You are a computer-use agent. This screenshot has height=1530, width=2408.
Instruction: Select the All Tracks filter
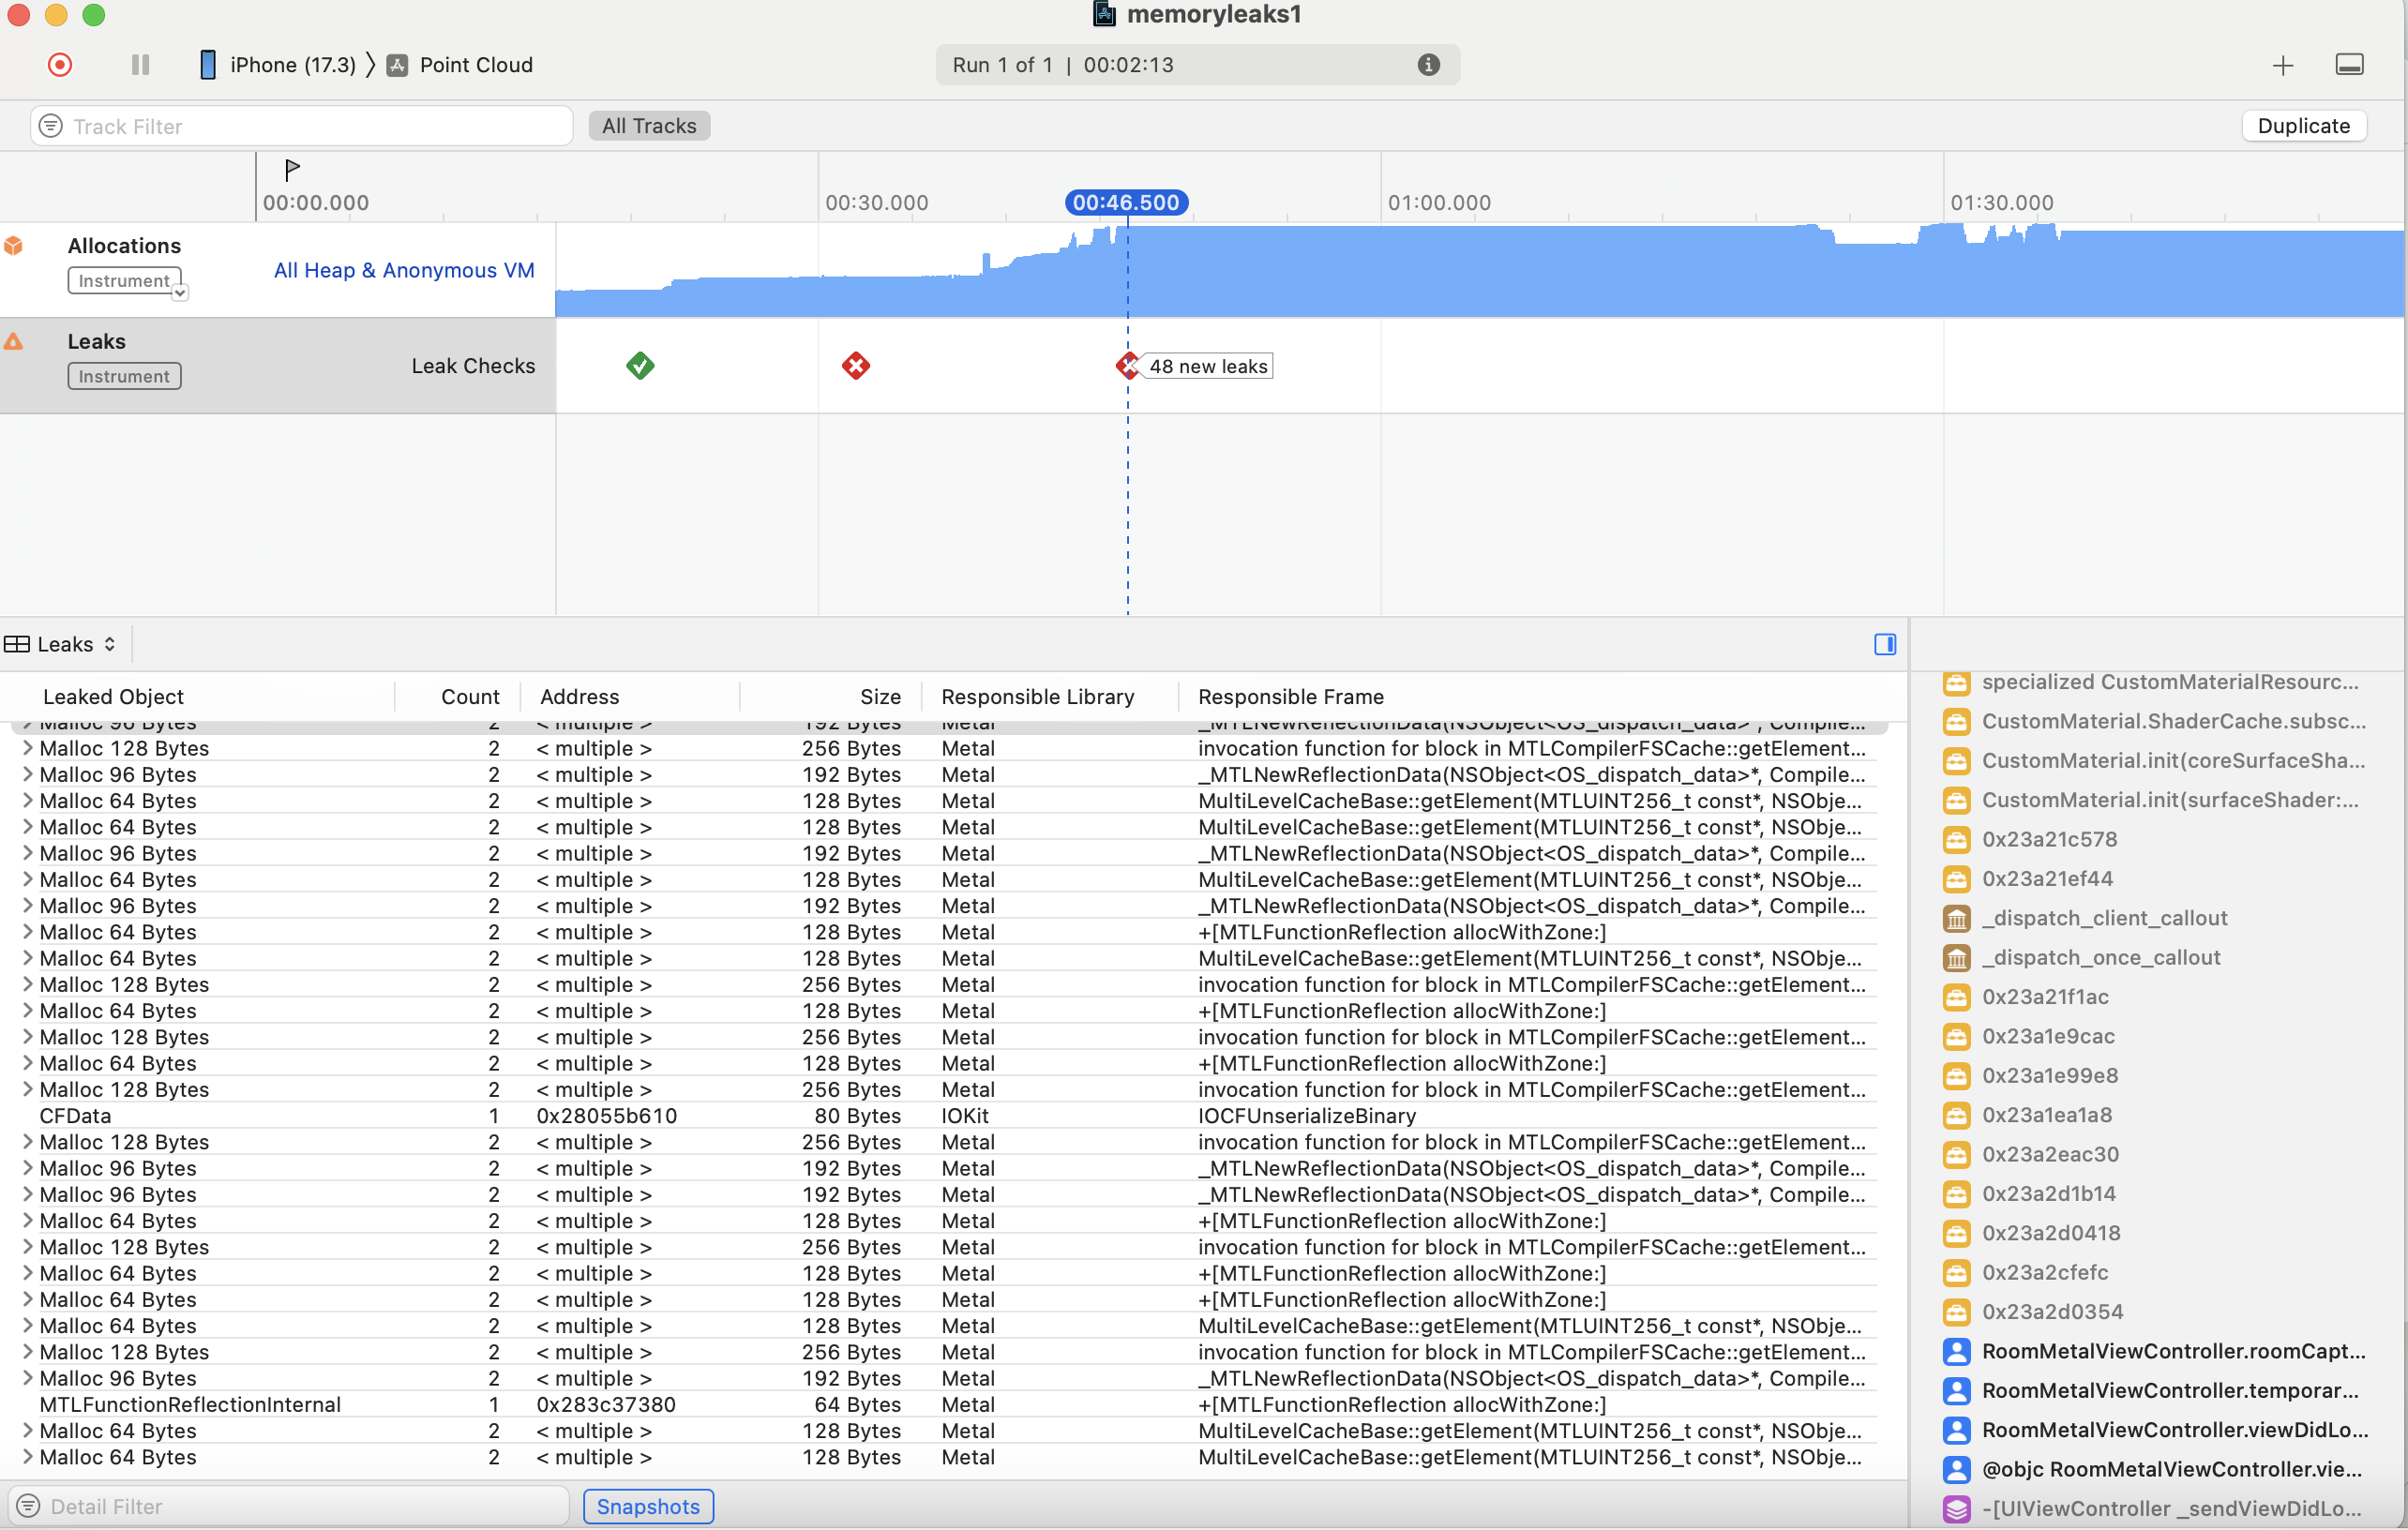coord(649,126)
